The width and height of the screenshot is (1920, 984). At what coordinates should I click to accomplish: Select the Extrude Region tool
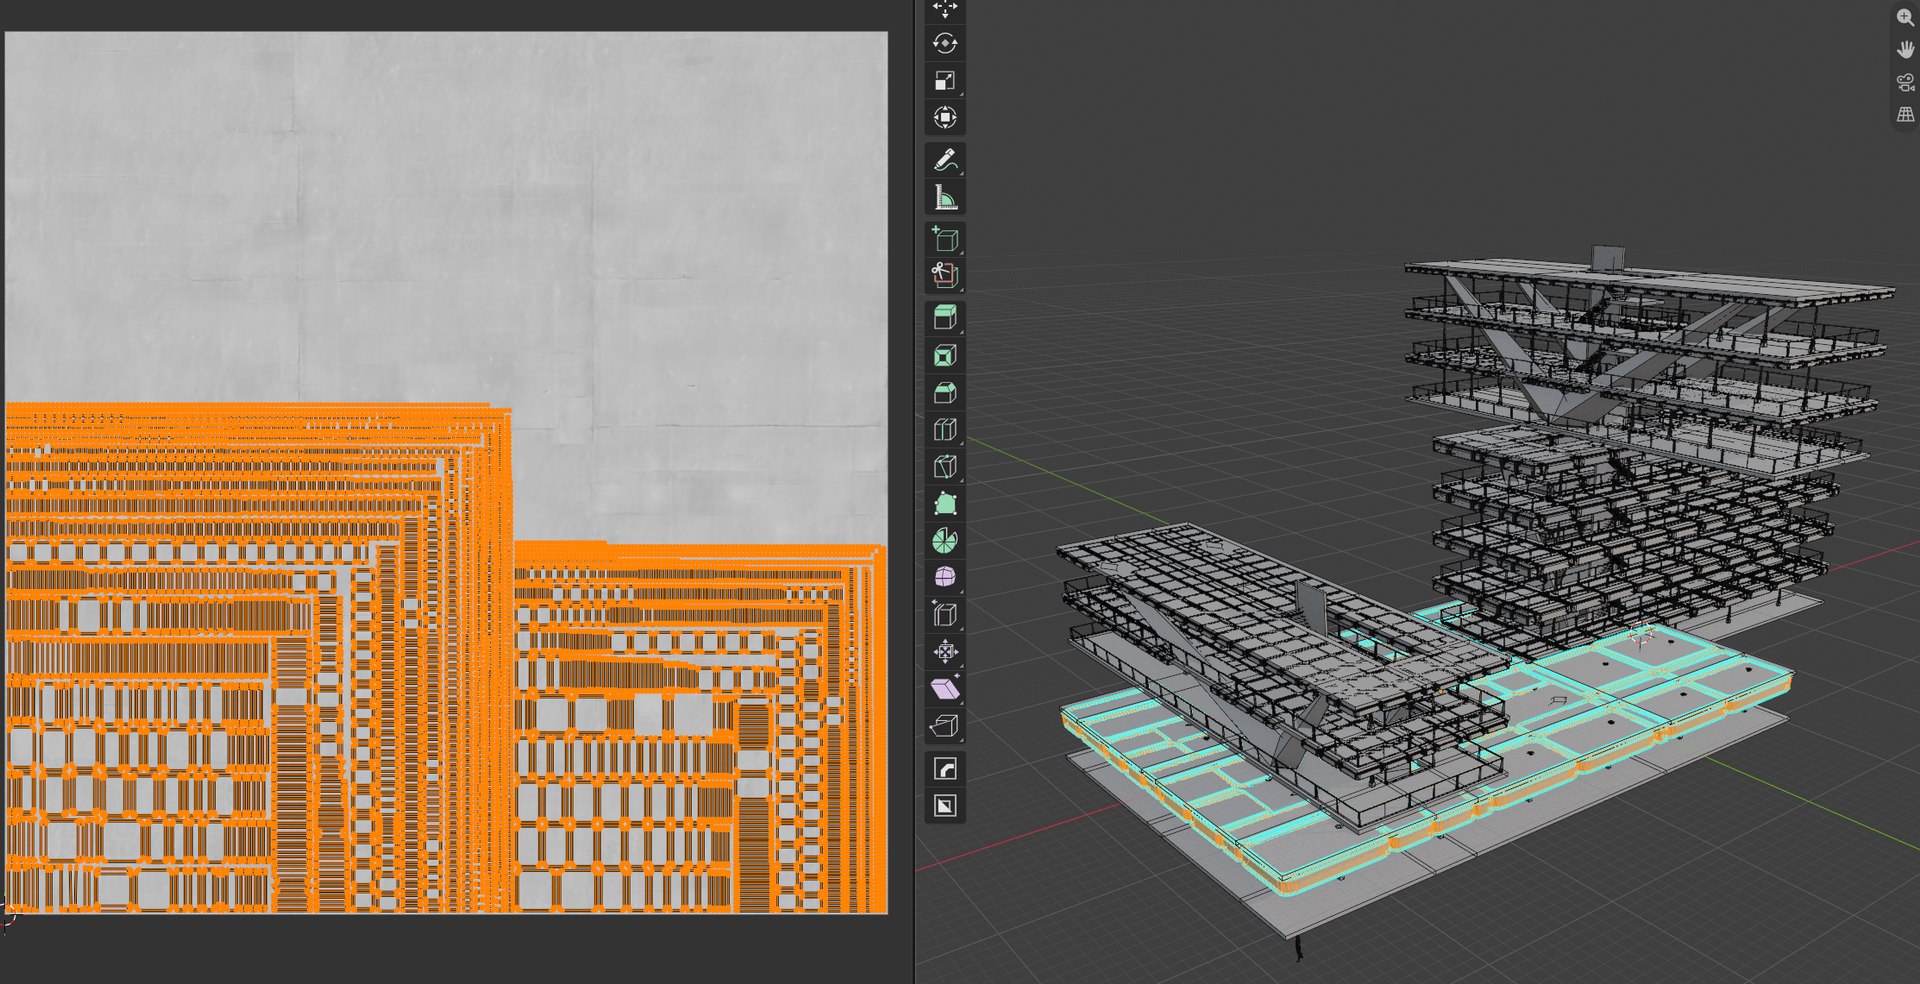click(945, 318)
